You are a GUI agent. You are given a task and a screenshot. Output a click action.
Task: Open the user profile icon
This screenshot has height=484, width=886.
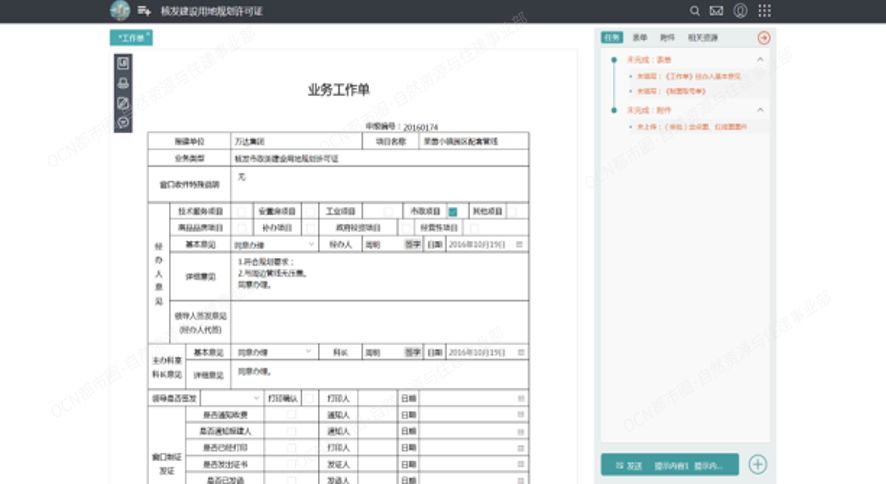[740, 11]
